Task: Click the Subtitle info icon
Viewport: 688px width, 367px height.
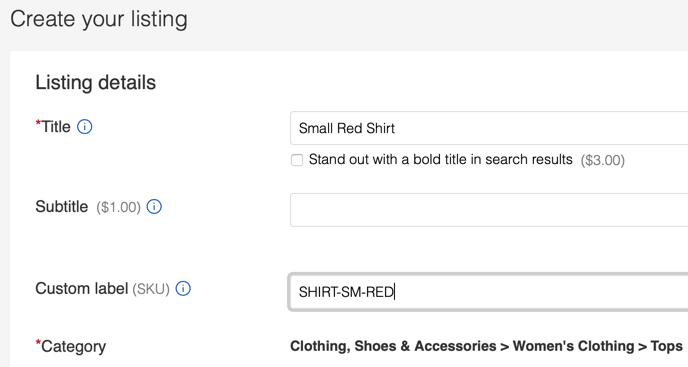Action: pyautogui.click(x=154, y=206)
